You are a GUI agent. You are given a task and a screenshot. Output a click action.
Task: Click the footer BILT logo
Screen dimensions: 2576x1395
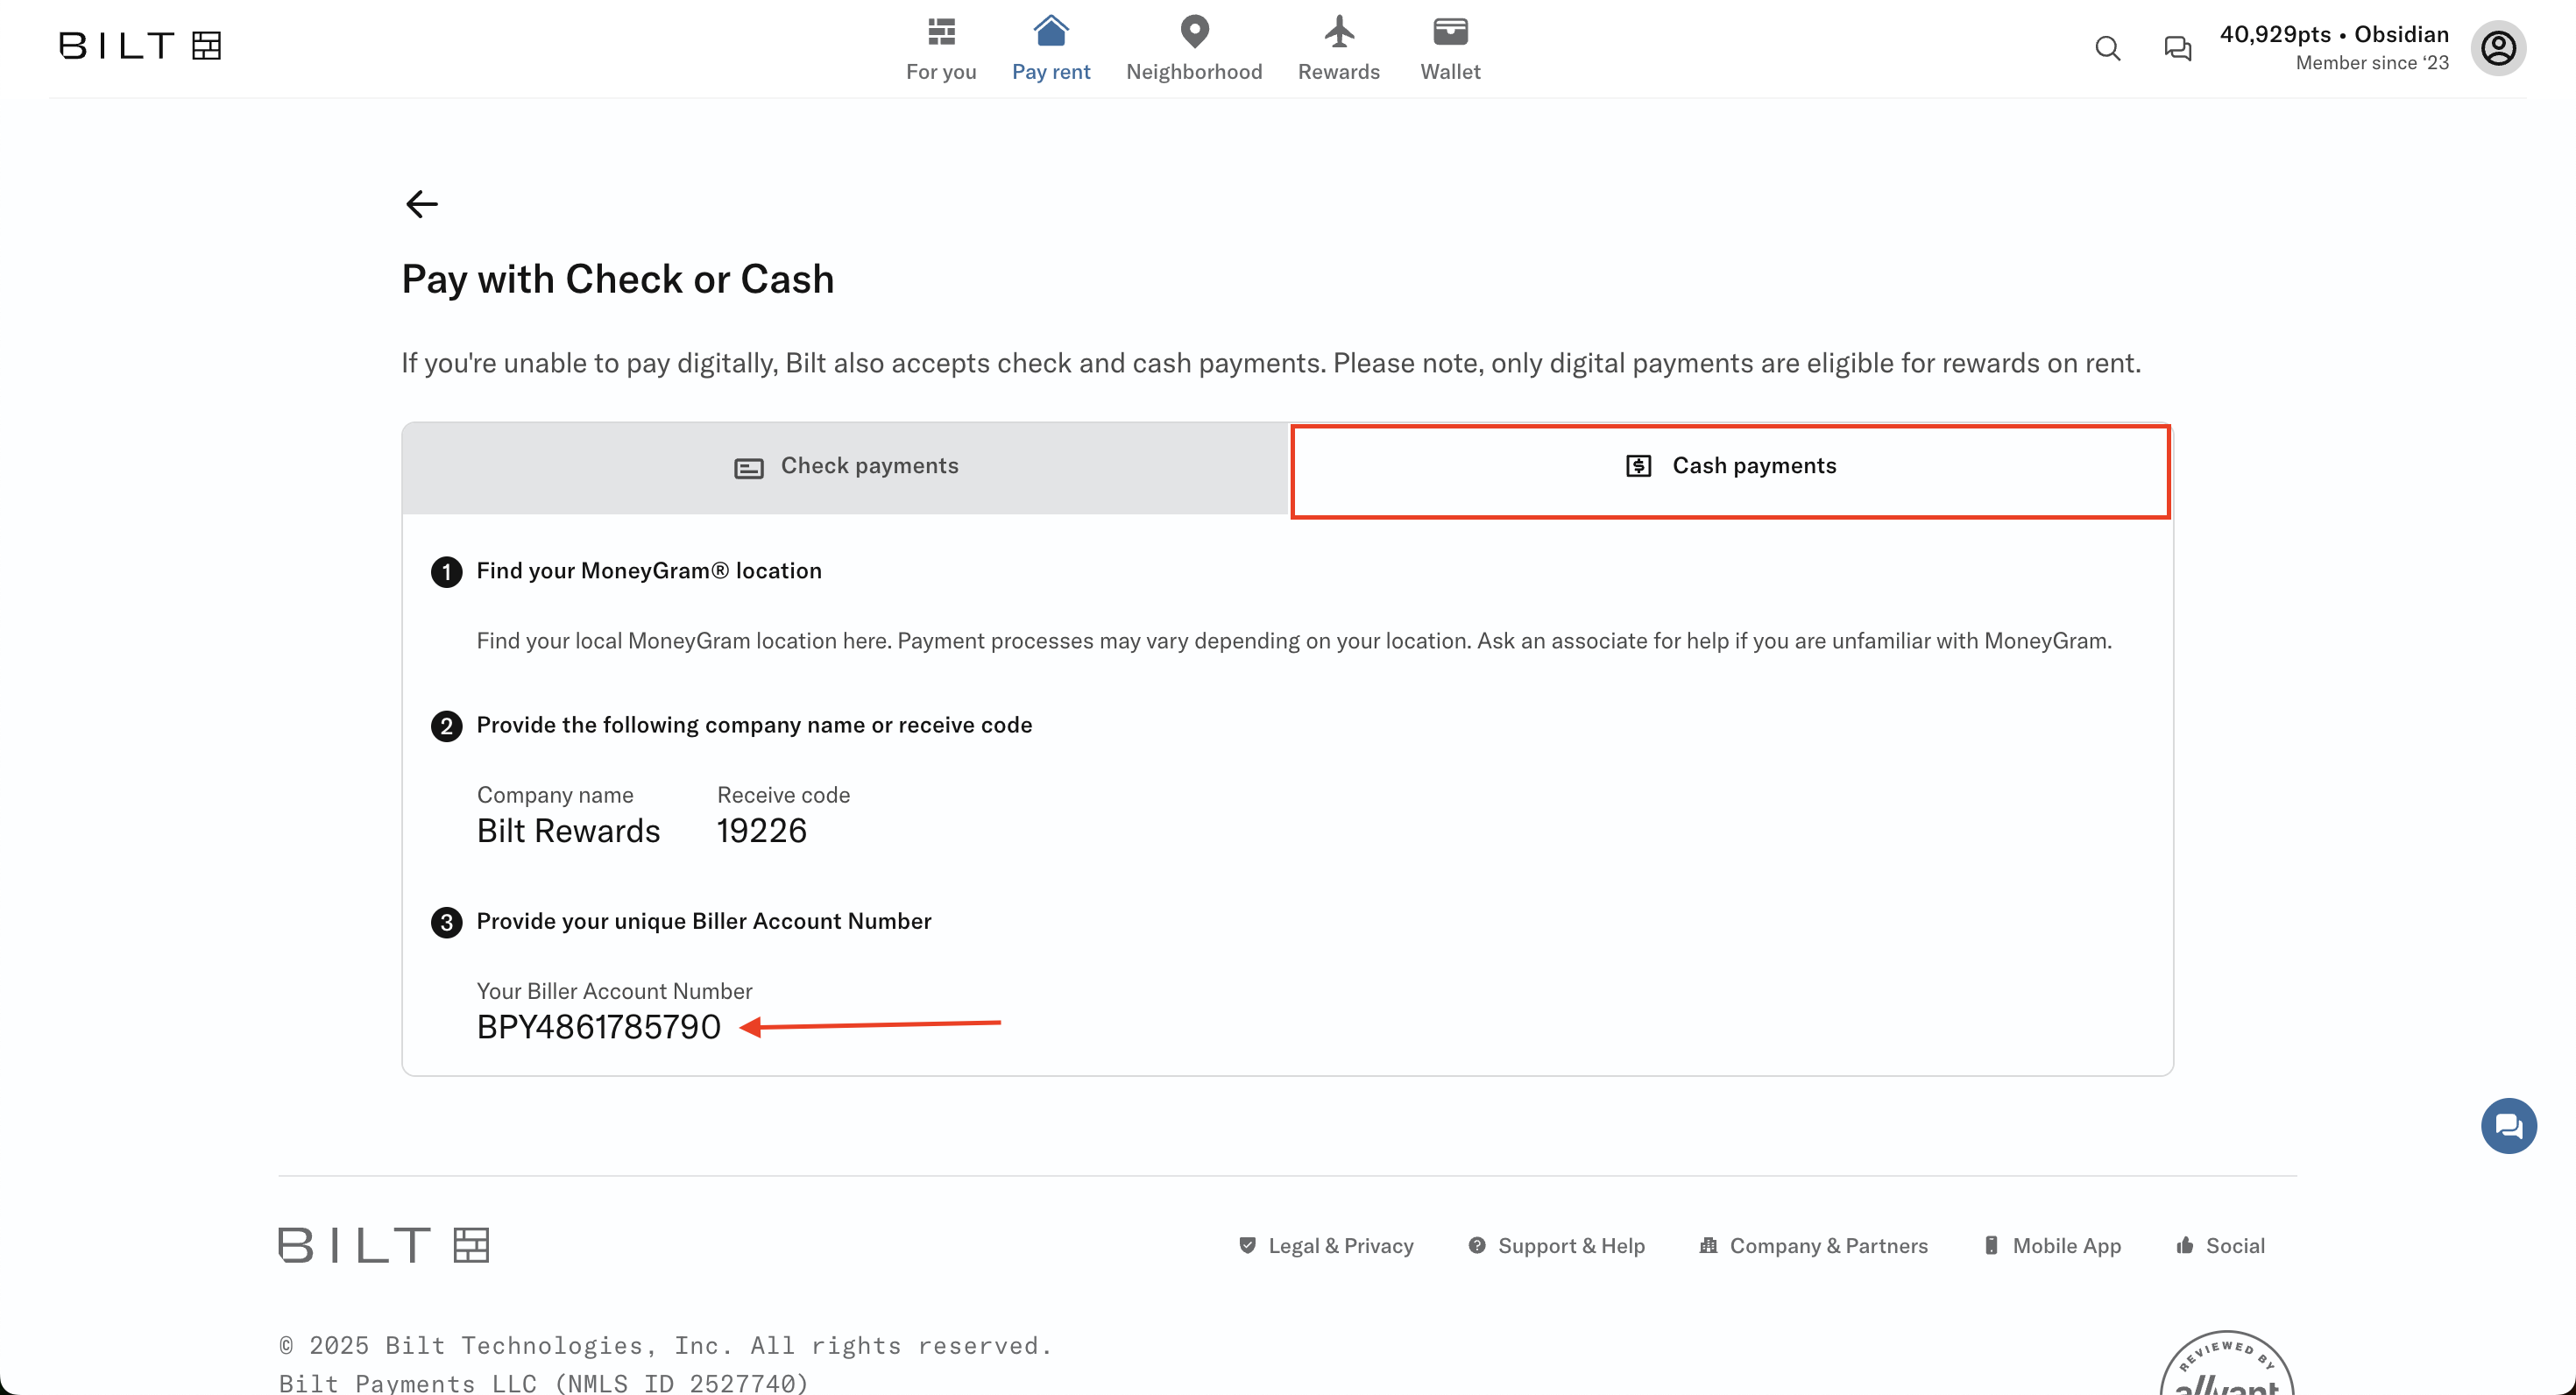click(x=384, y=1245)
